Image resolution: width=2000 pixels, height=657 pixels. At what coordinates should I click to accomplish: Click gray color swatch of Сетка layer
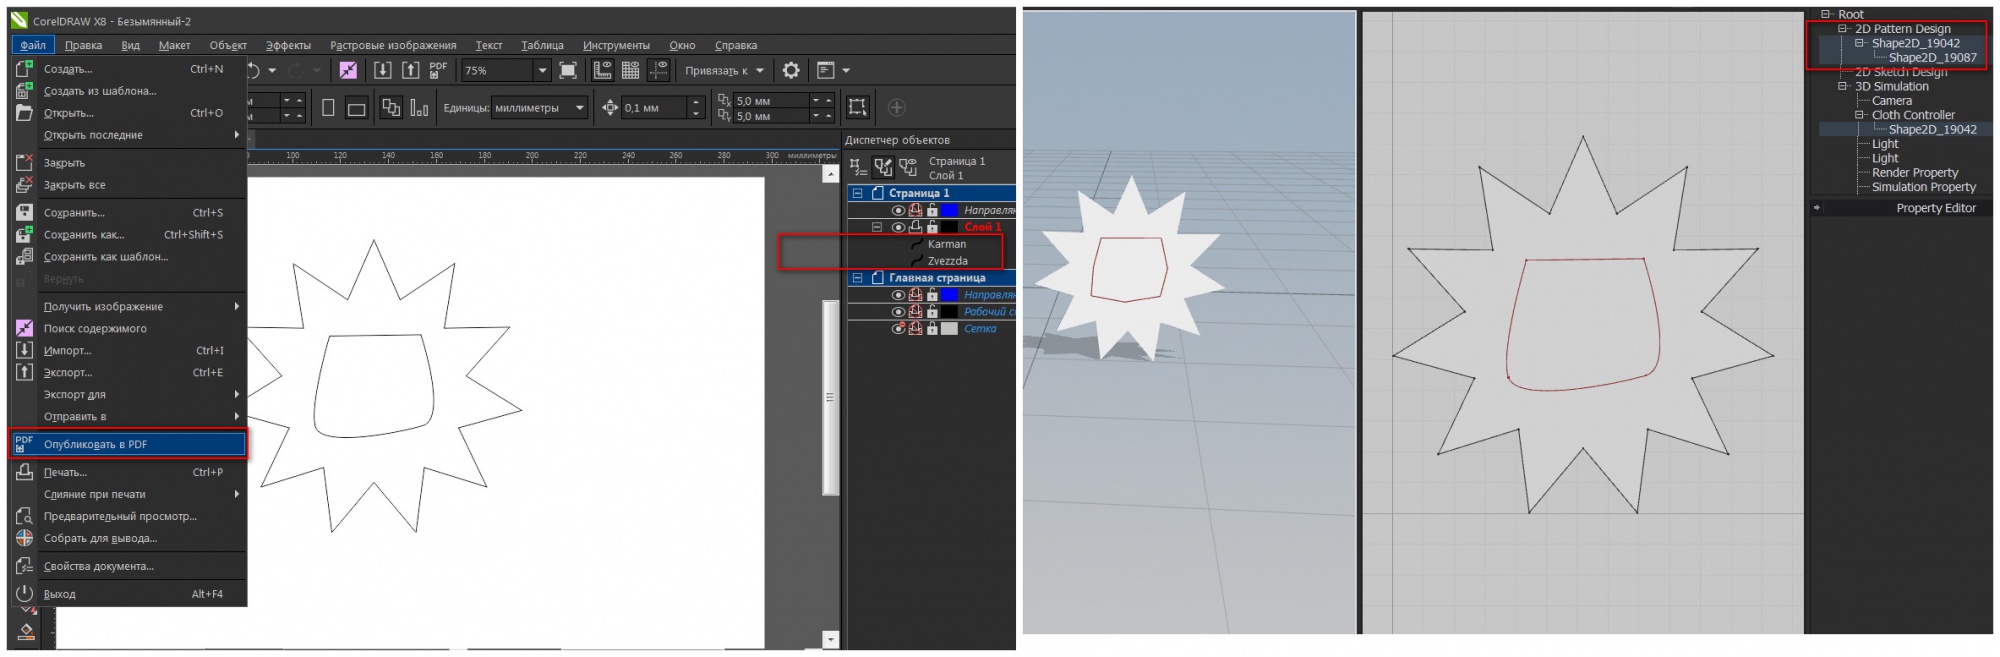949,329
